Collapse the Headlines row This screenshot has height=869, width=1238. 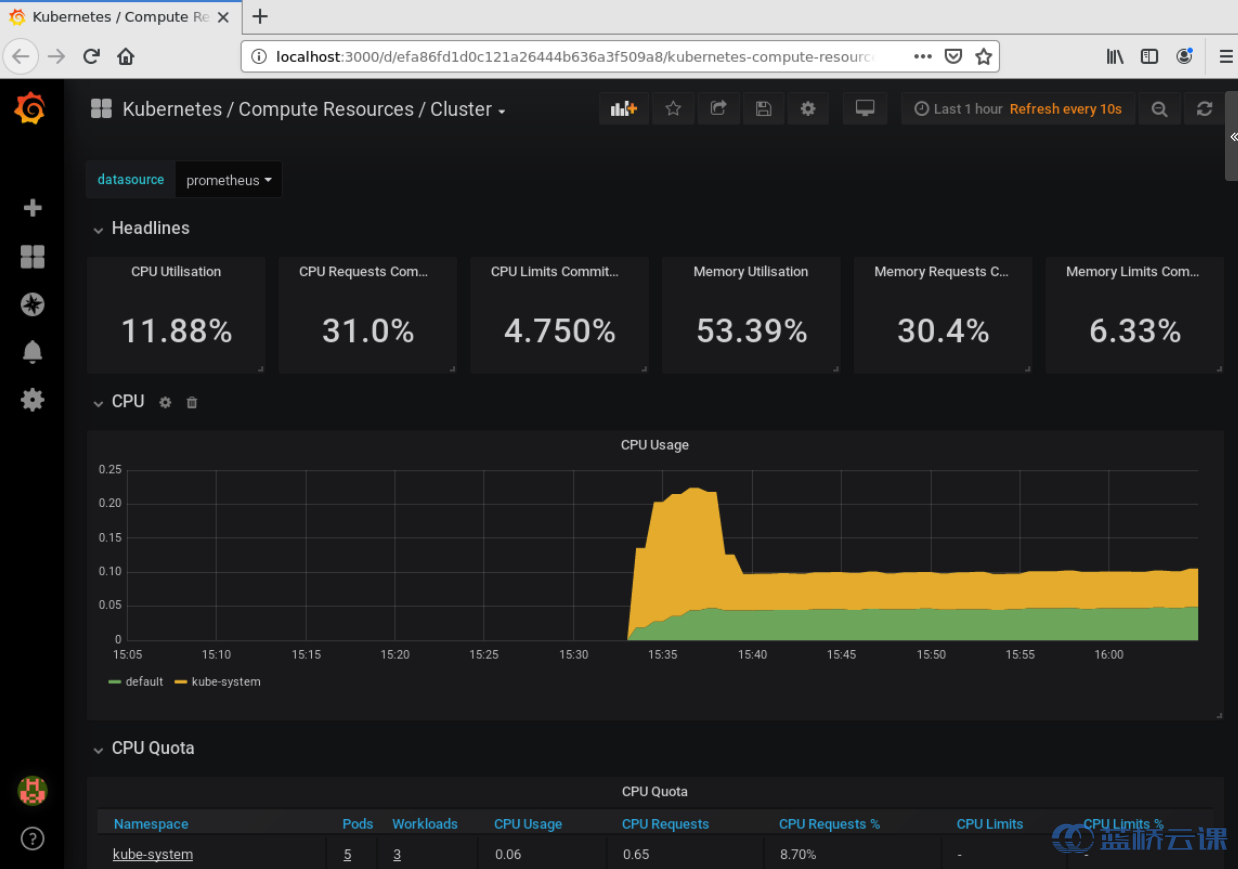coord(141,228)
